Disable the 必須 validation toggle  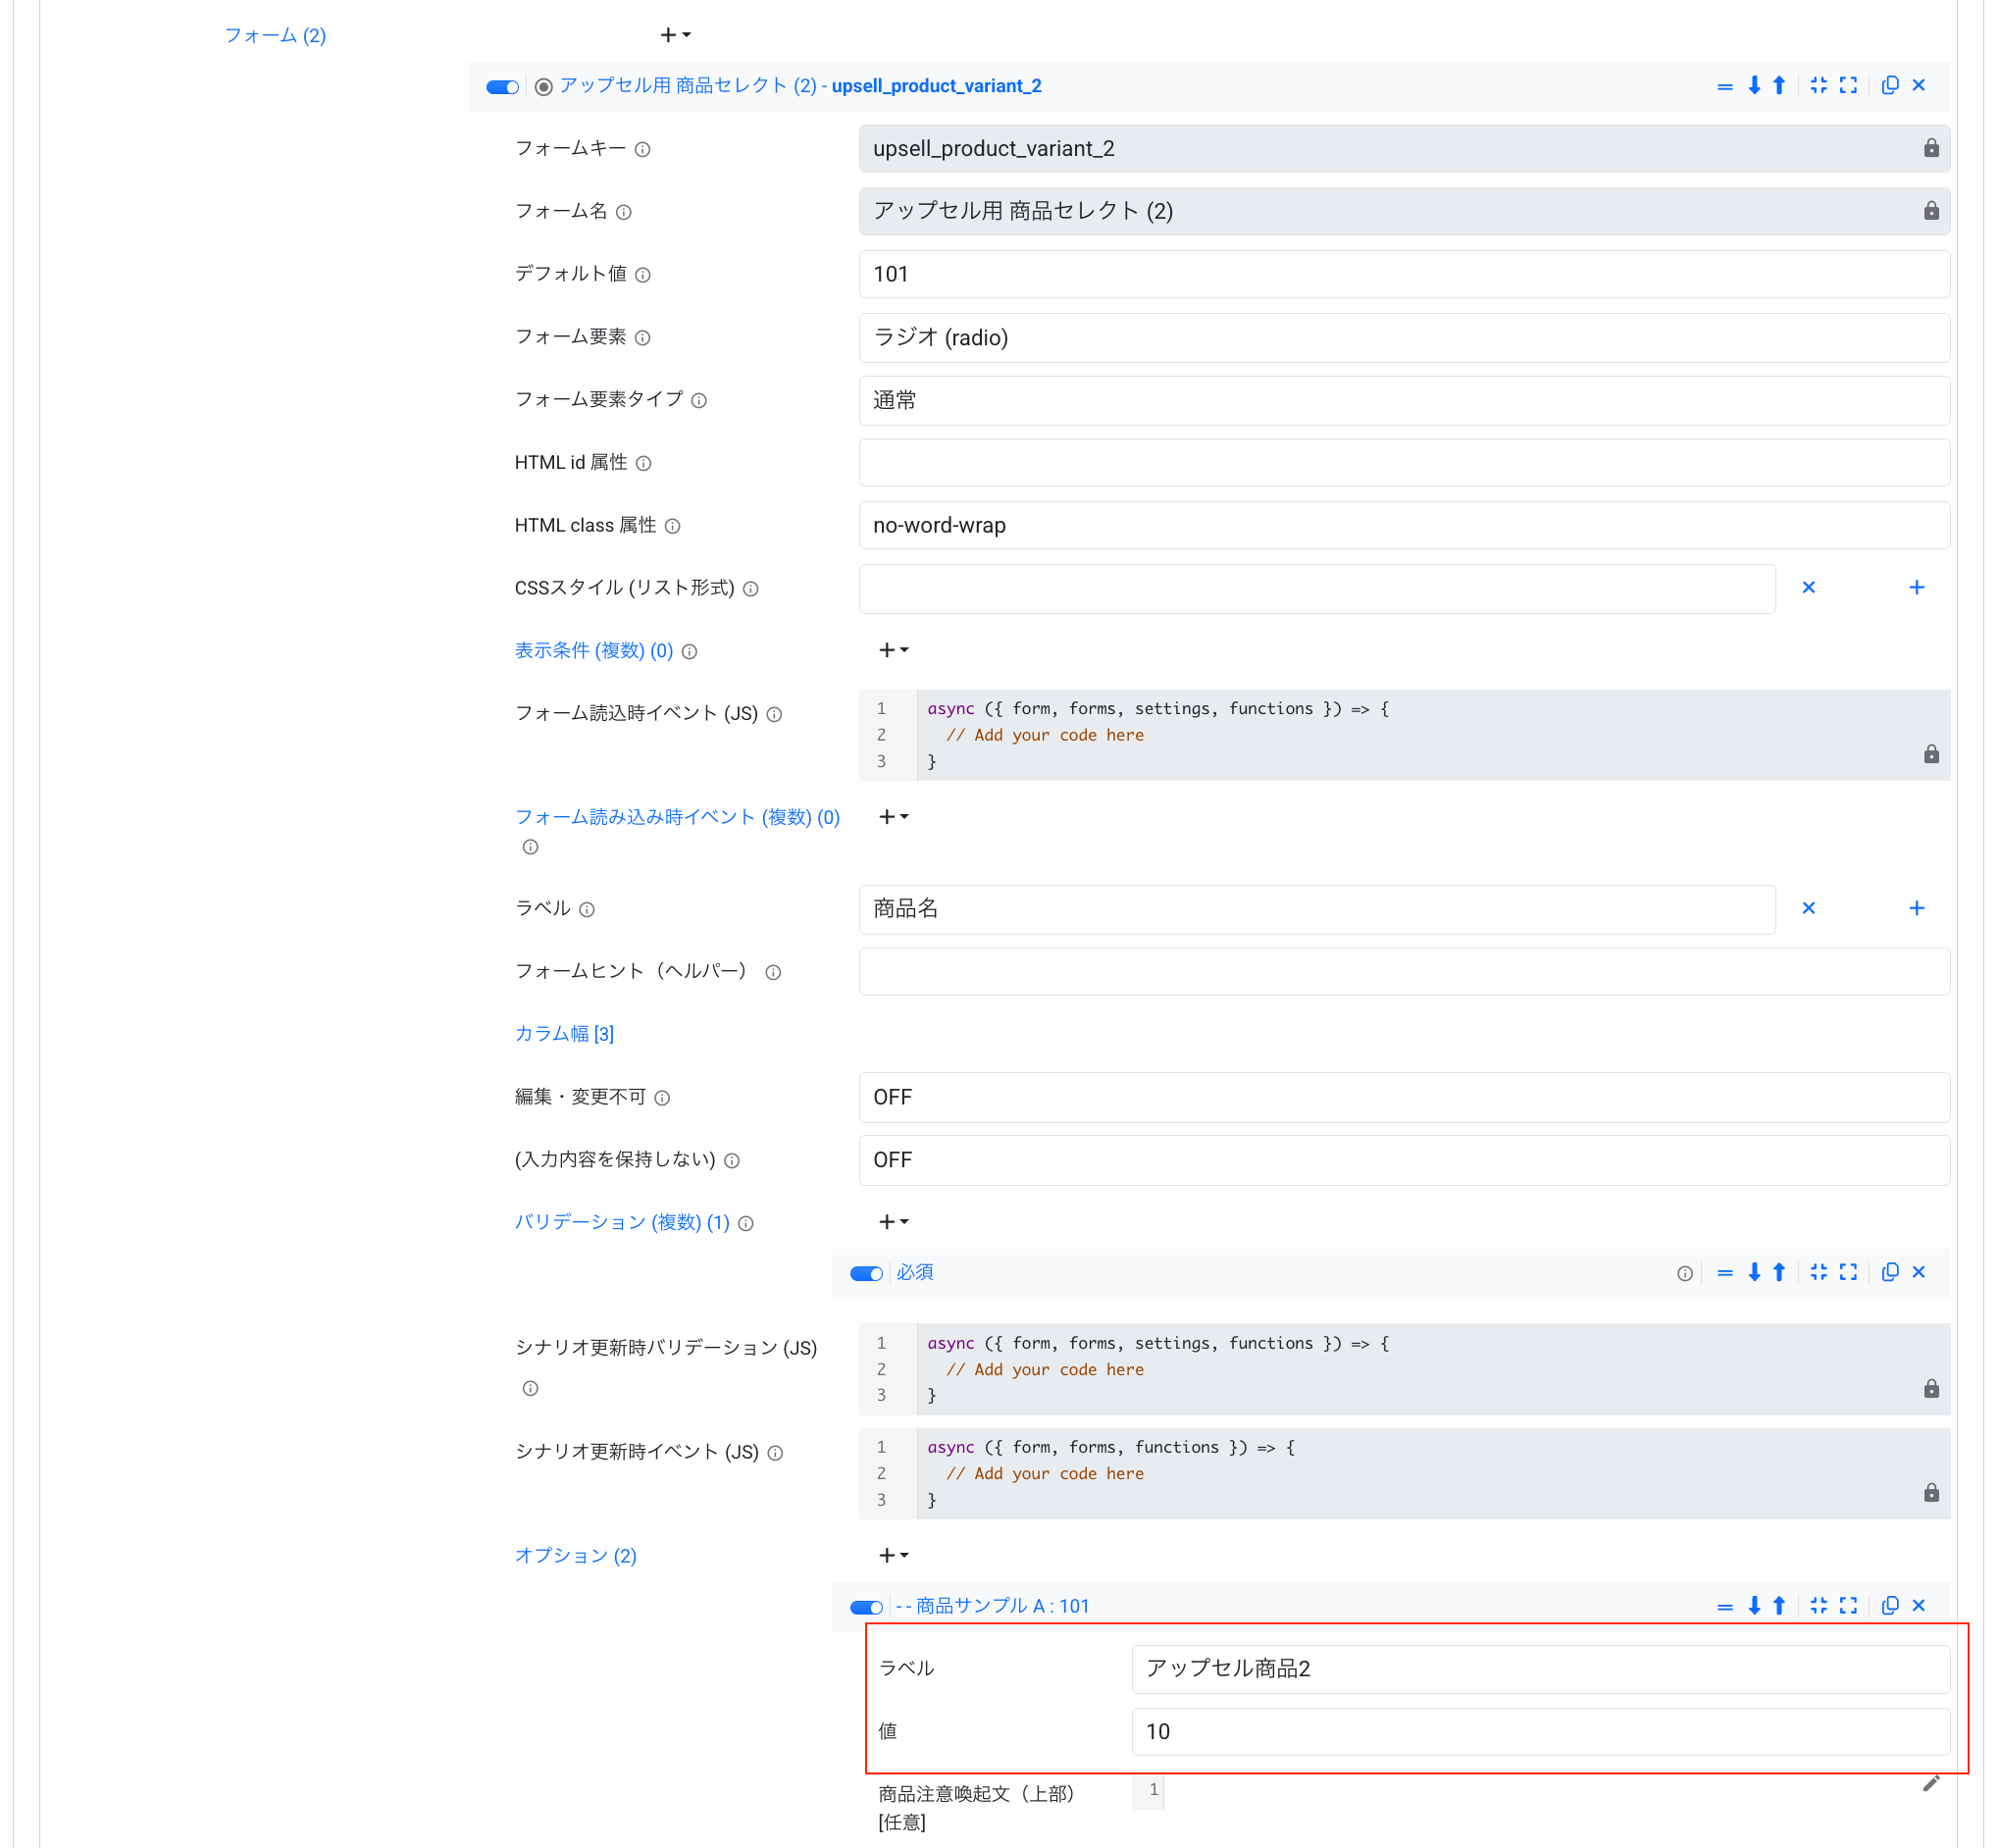(x=866, y=1273)
